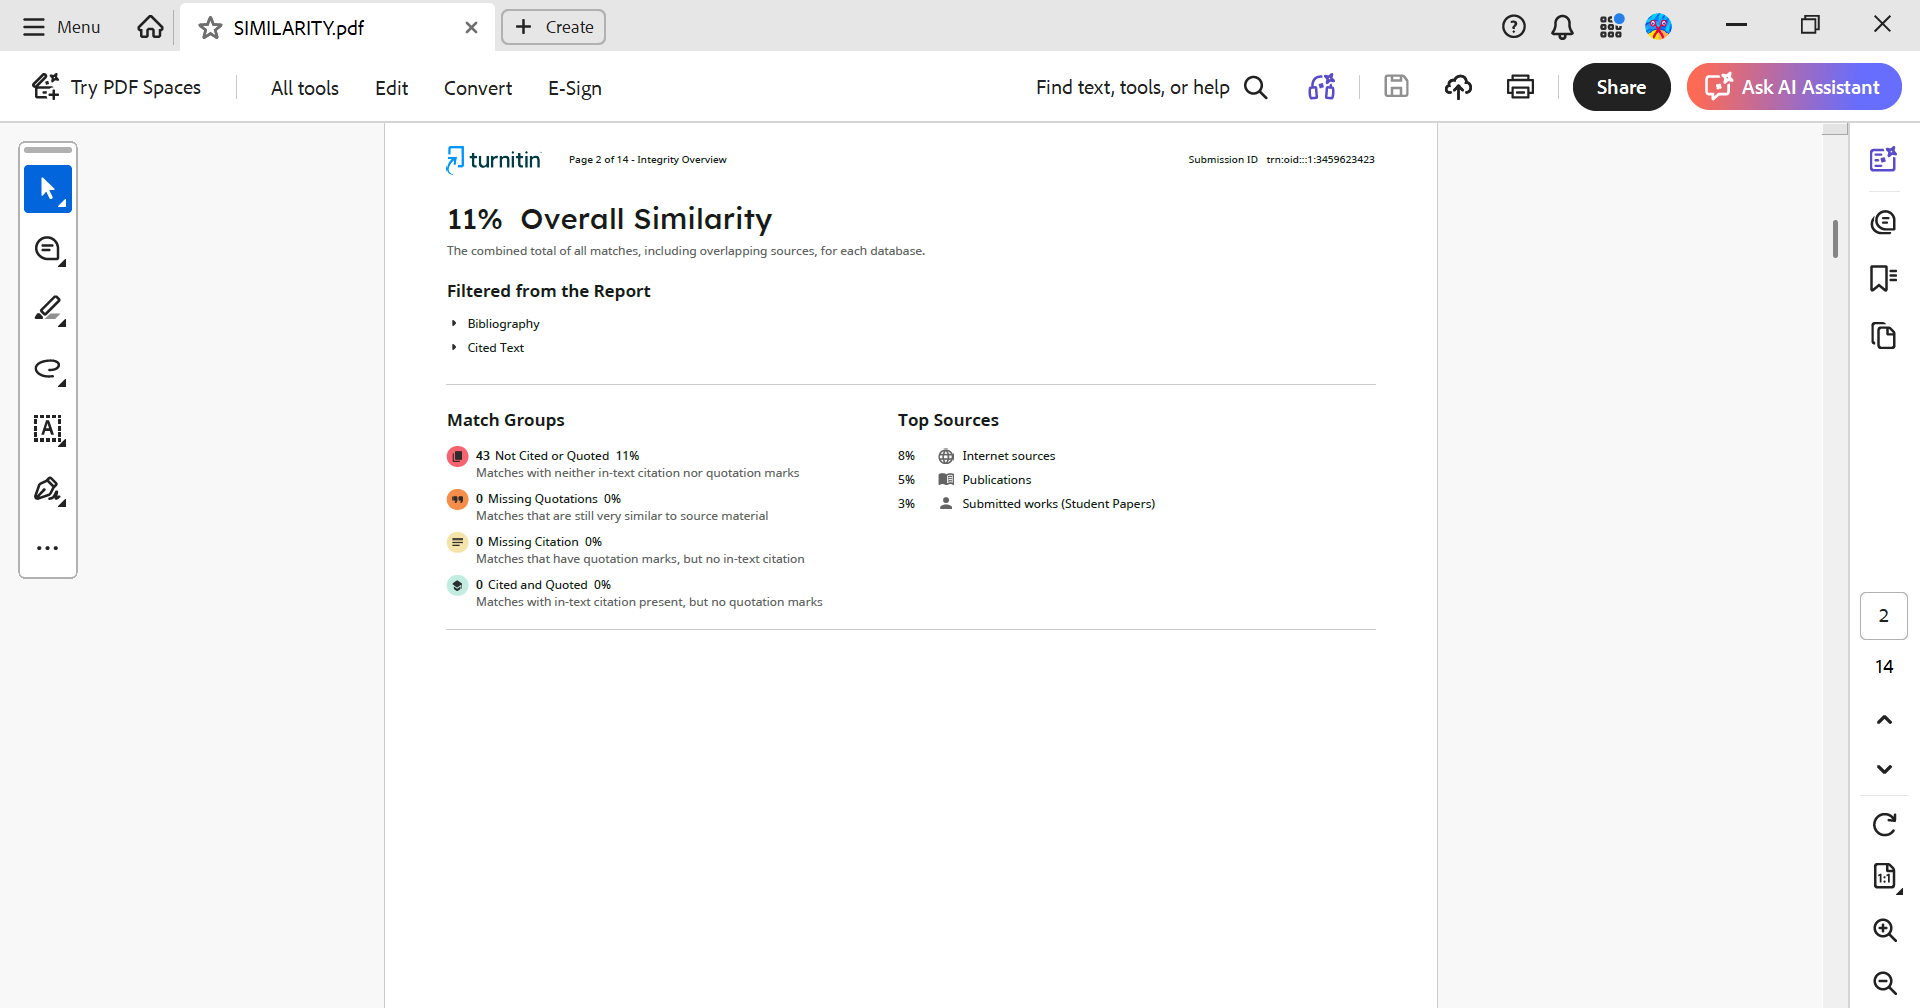Click the Share button
Image resolution: width=1920 pixels, height=1008 pixels.
point(1621,87)
